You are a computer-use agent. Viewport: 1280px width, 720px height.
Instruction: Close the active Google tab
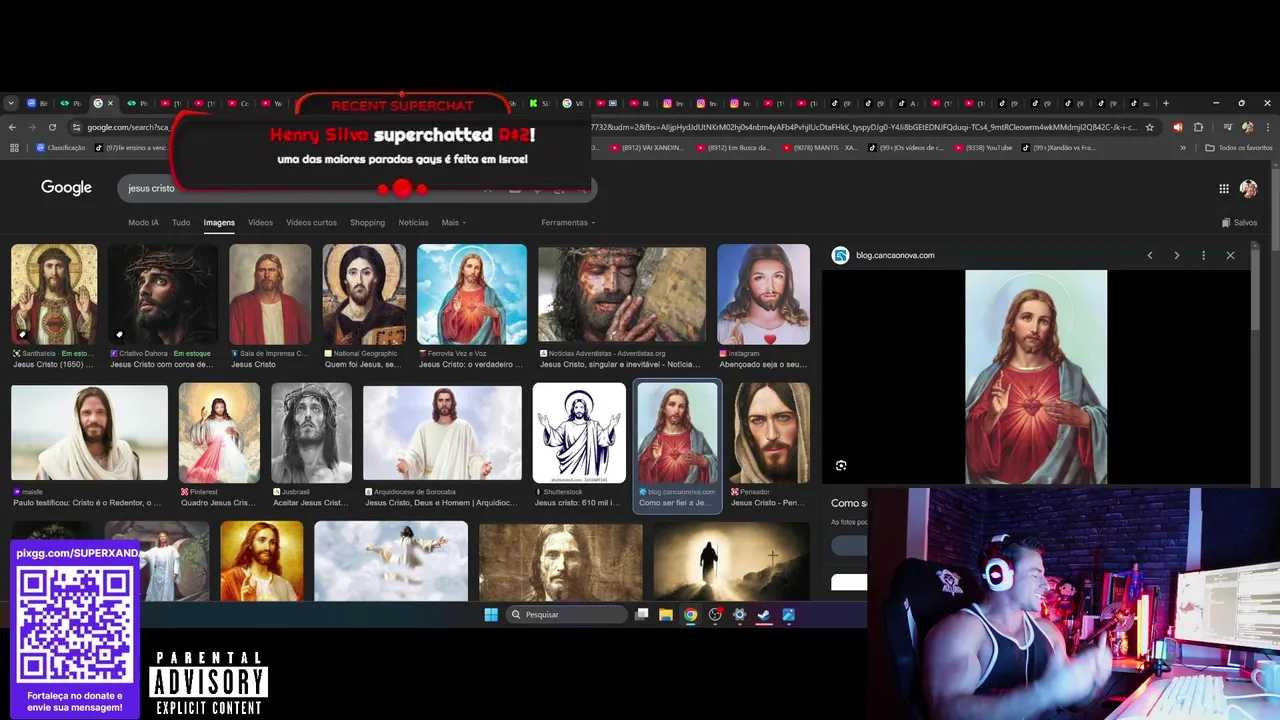pyautogui.click(x=111, y=103)
